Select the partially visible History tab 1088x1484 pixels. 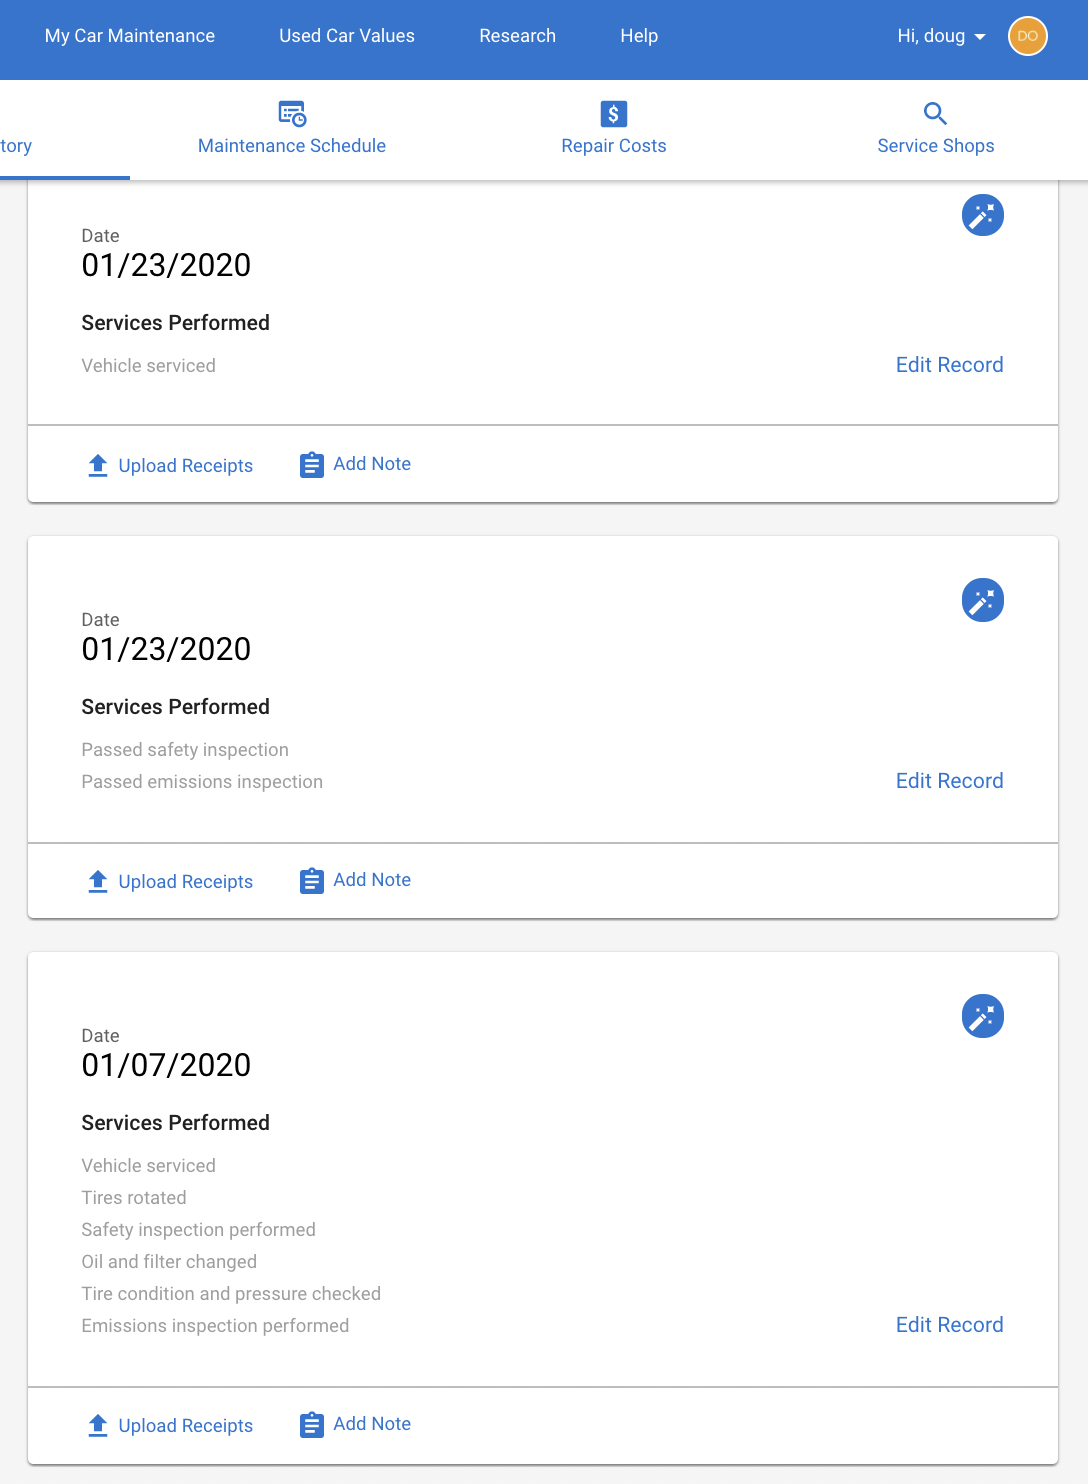(x=16, y=146)
